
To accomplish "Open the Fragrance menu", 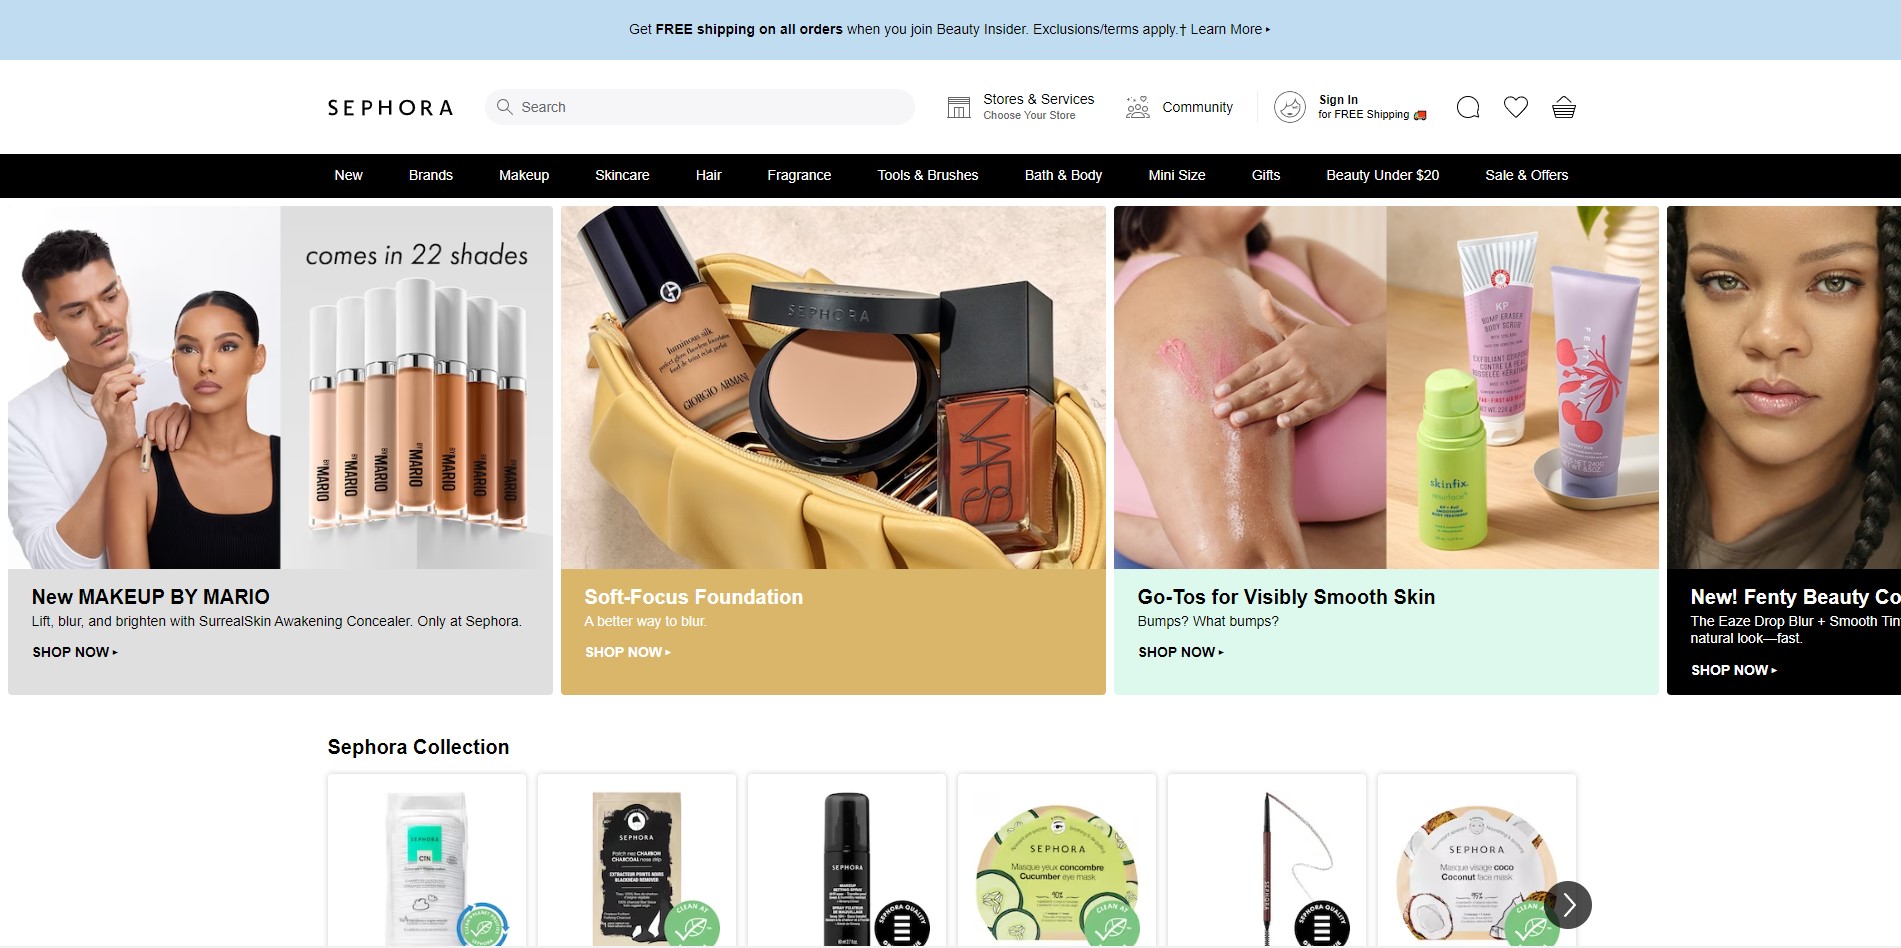I will [799, 175].
